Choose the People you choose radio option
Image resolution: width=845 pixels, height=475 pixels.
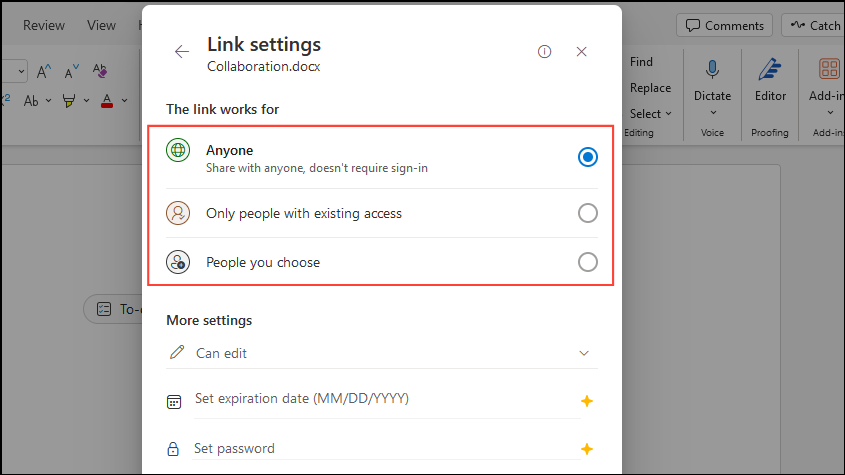[588, 262]
